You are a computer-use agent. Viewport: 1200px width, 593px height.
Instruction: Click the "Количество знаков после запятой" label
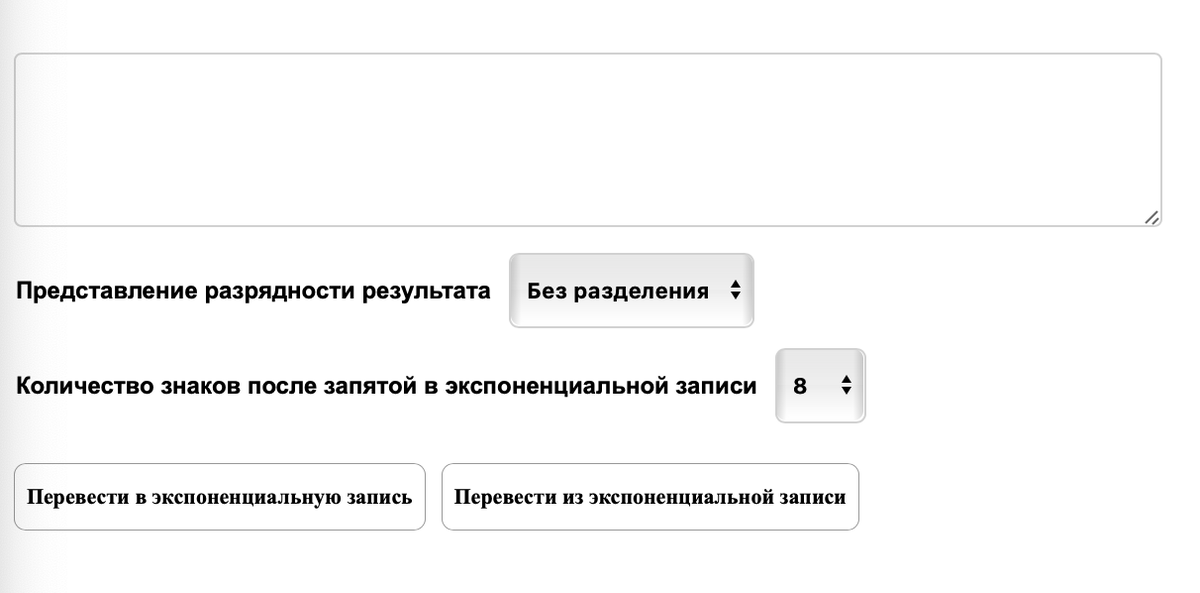[x=386, y=385]
